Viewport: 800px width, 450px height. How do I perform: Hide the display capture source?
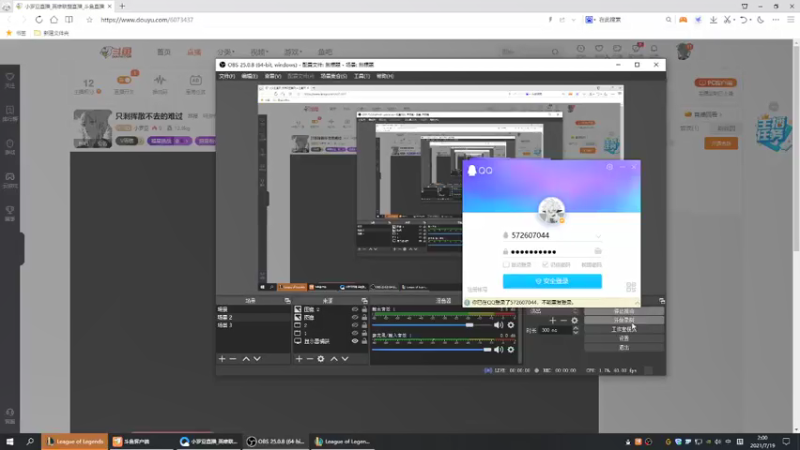[x=355, y=341]
